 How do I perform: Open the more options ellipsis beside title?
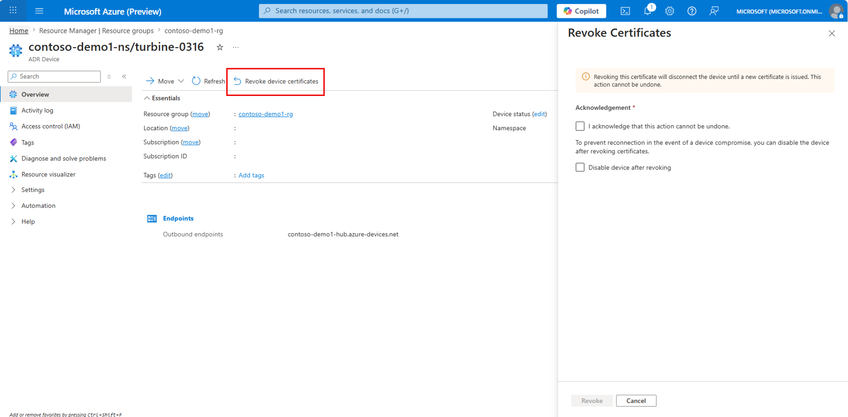pos(236,48)
